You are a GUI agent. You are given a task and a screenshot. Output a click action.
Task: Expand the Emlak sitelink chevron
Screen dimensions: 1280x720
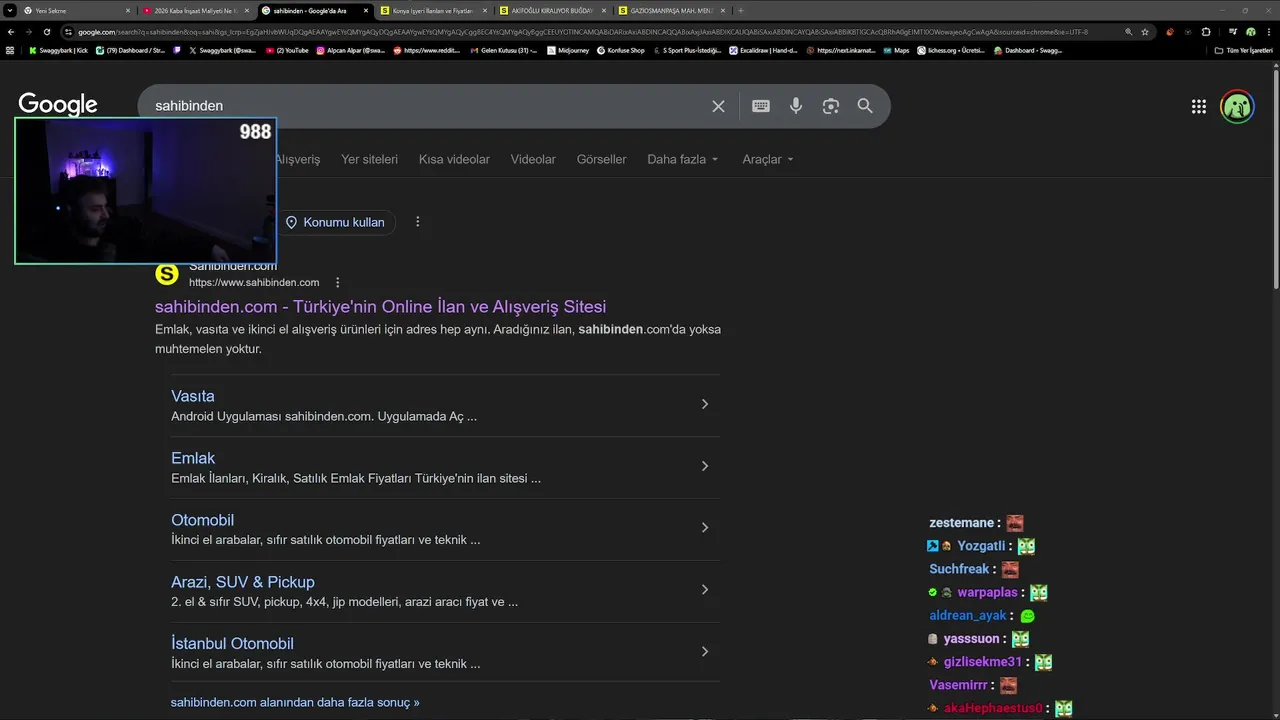[704, 466]
